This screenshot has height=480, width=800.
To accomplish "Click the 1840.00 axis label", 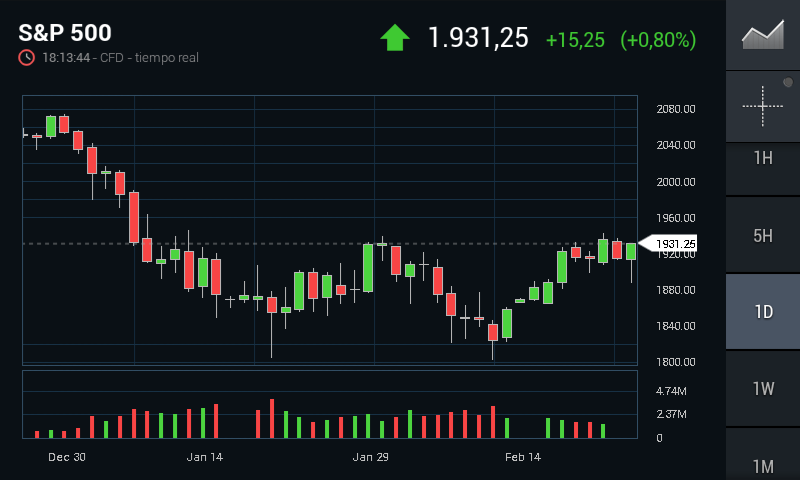I will point(676,325).
